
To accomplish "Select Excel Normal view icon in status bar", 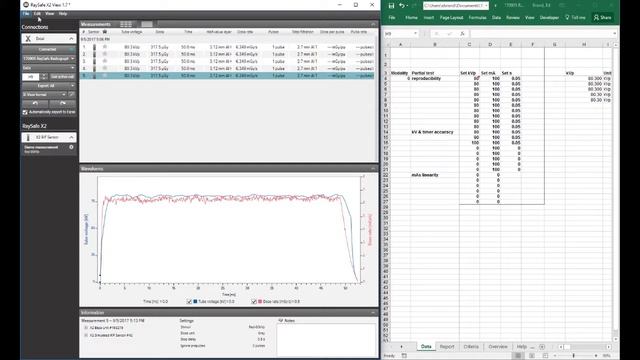I will [x=518, y=356].
